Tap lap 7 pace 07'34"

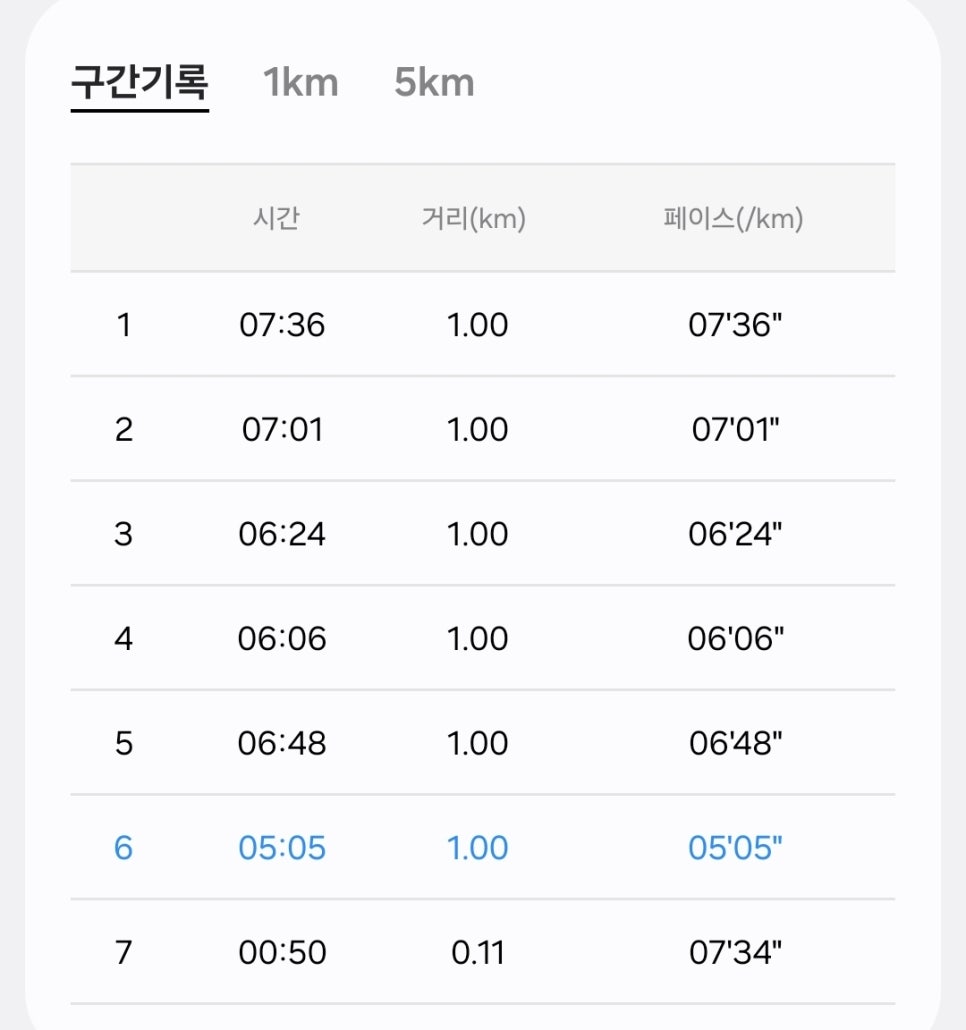click(x=735, y=952)
